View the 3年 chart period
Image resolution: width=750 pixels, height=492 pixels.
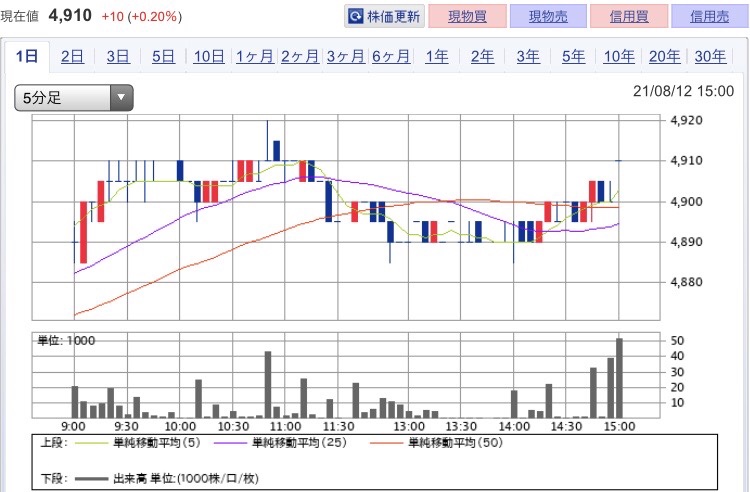[528, 56]
